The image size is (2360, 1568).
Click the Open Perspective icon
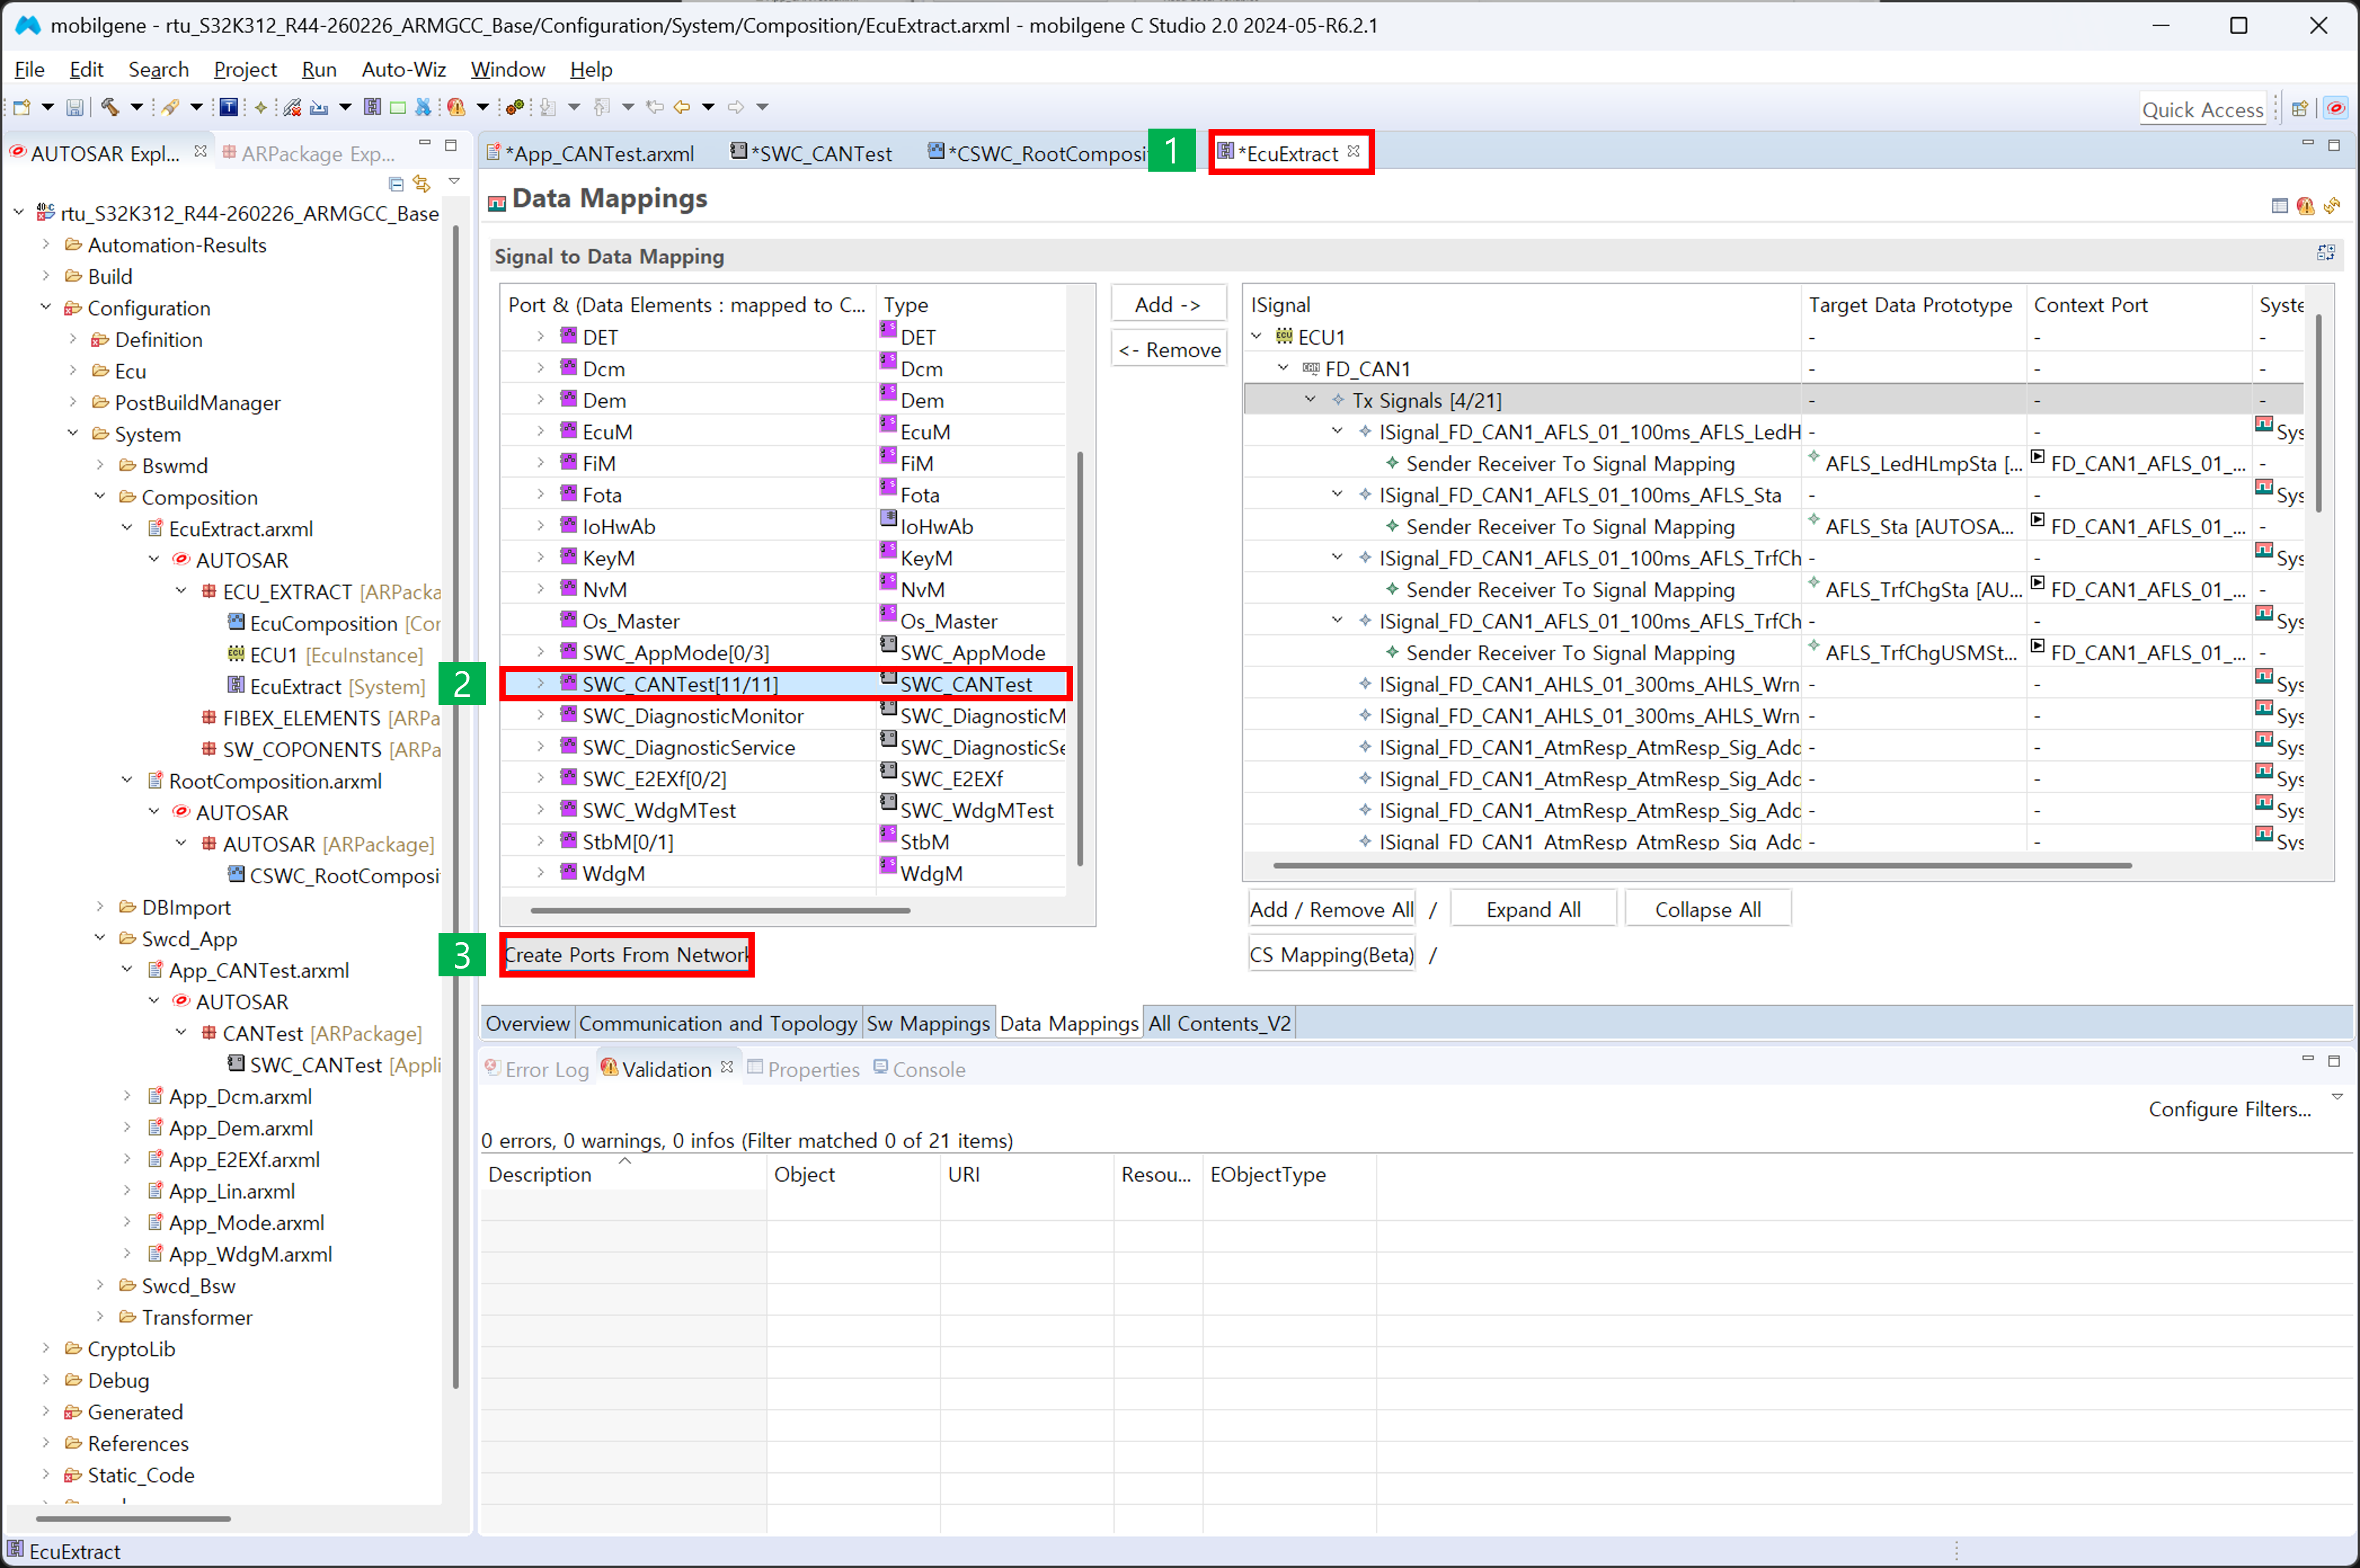tap(2300, 109)
